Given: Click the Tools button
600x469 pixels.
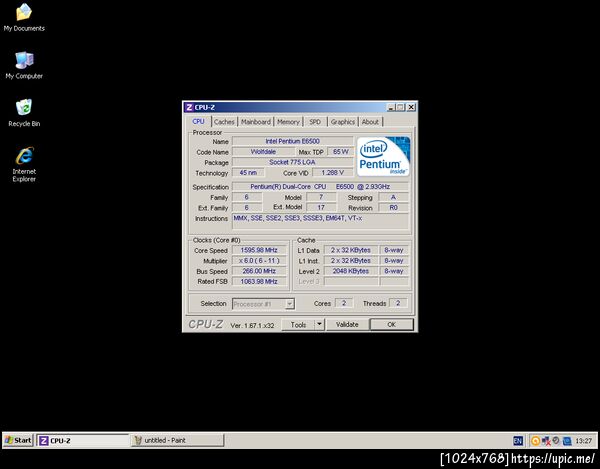Looking at the screenshot, I should pos(298,324).
